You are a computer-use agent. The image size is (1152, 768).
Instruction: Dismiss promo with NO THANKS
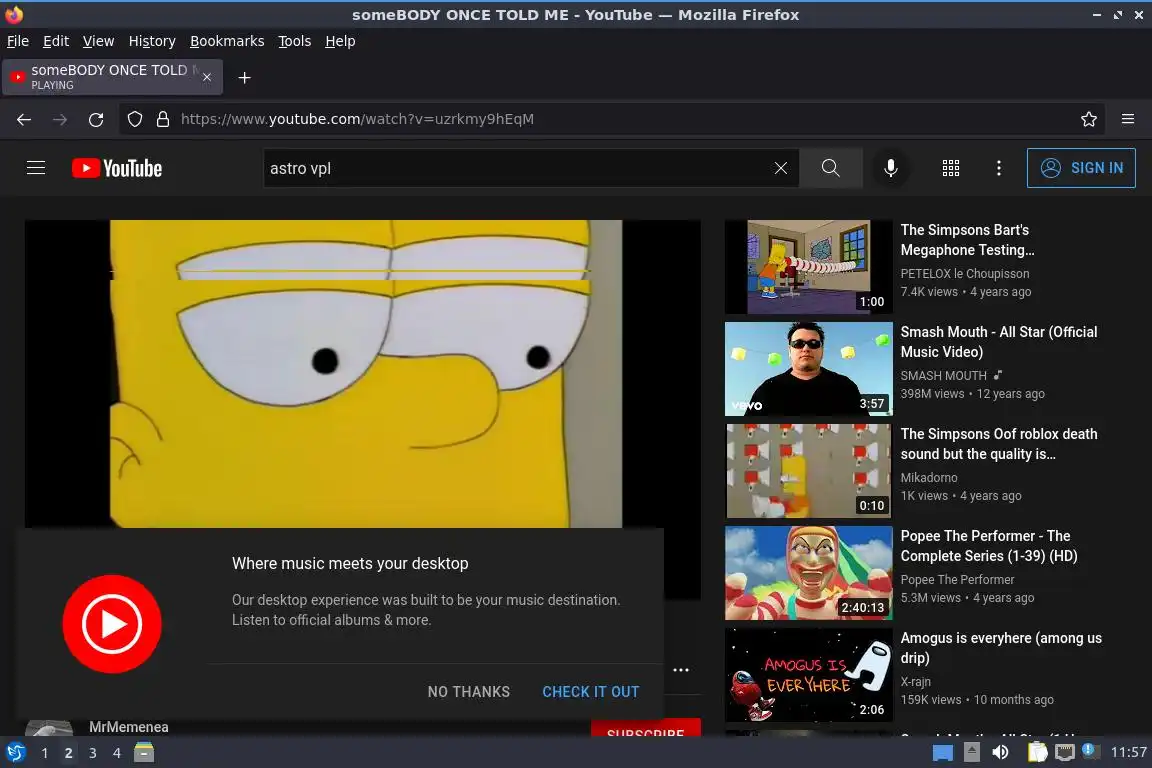[469, 692]
